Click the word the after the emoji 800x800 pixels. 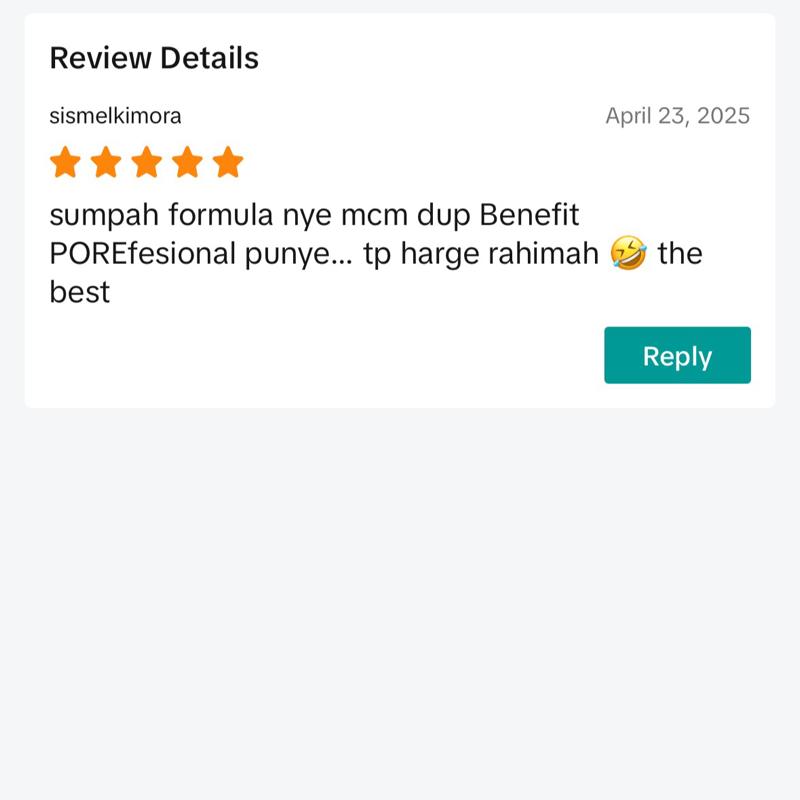pos(680,253)
